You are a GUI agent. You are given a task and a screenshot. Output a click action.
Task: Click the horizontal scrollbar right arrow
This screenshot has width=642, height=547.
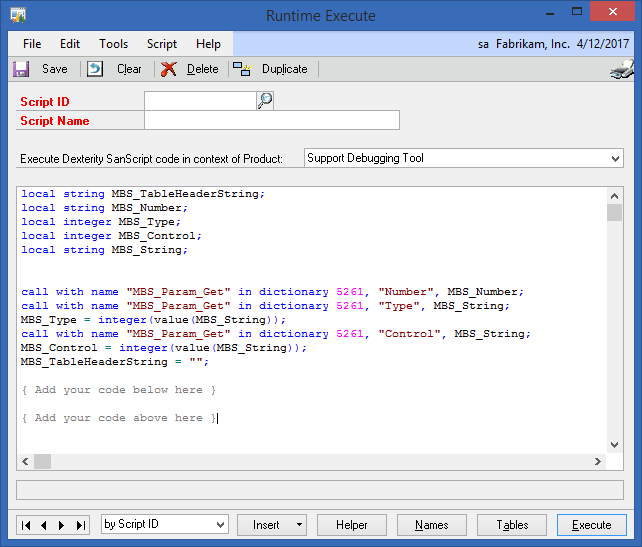[598, 461]
